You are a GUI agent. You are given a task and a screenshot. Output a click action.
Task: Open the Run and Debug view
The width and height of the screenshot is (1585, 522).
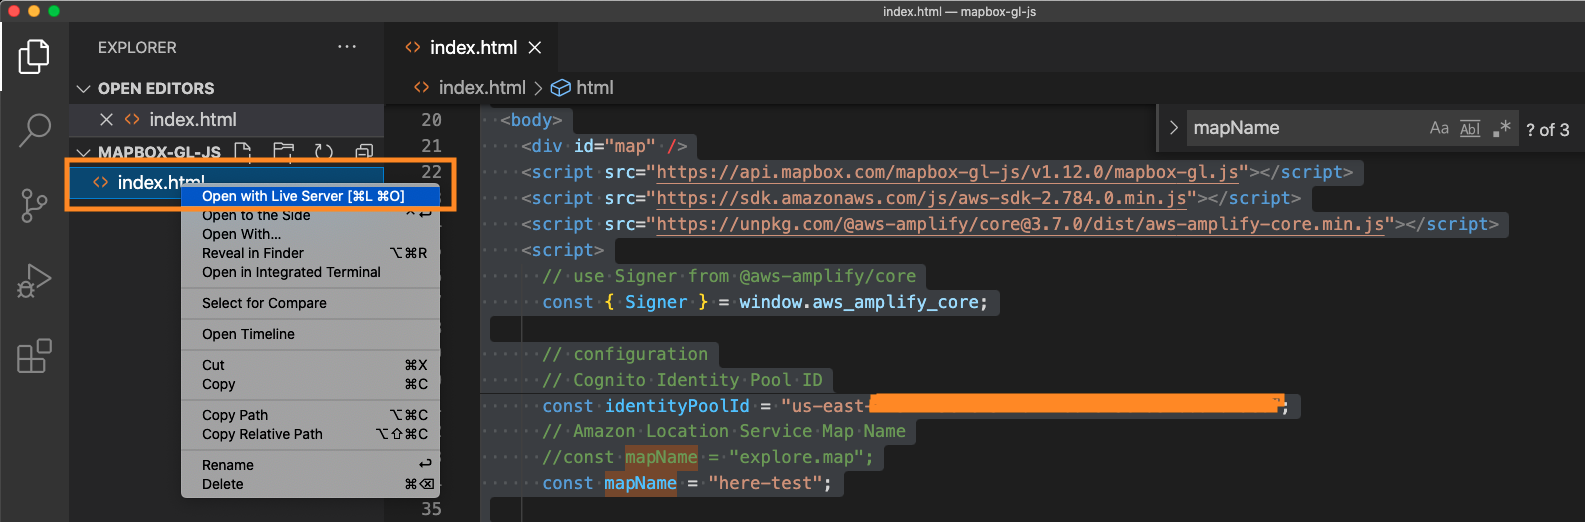[x=34, y=281]
